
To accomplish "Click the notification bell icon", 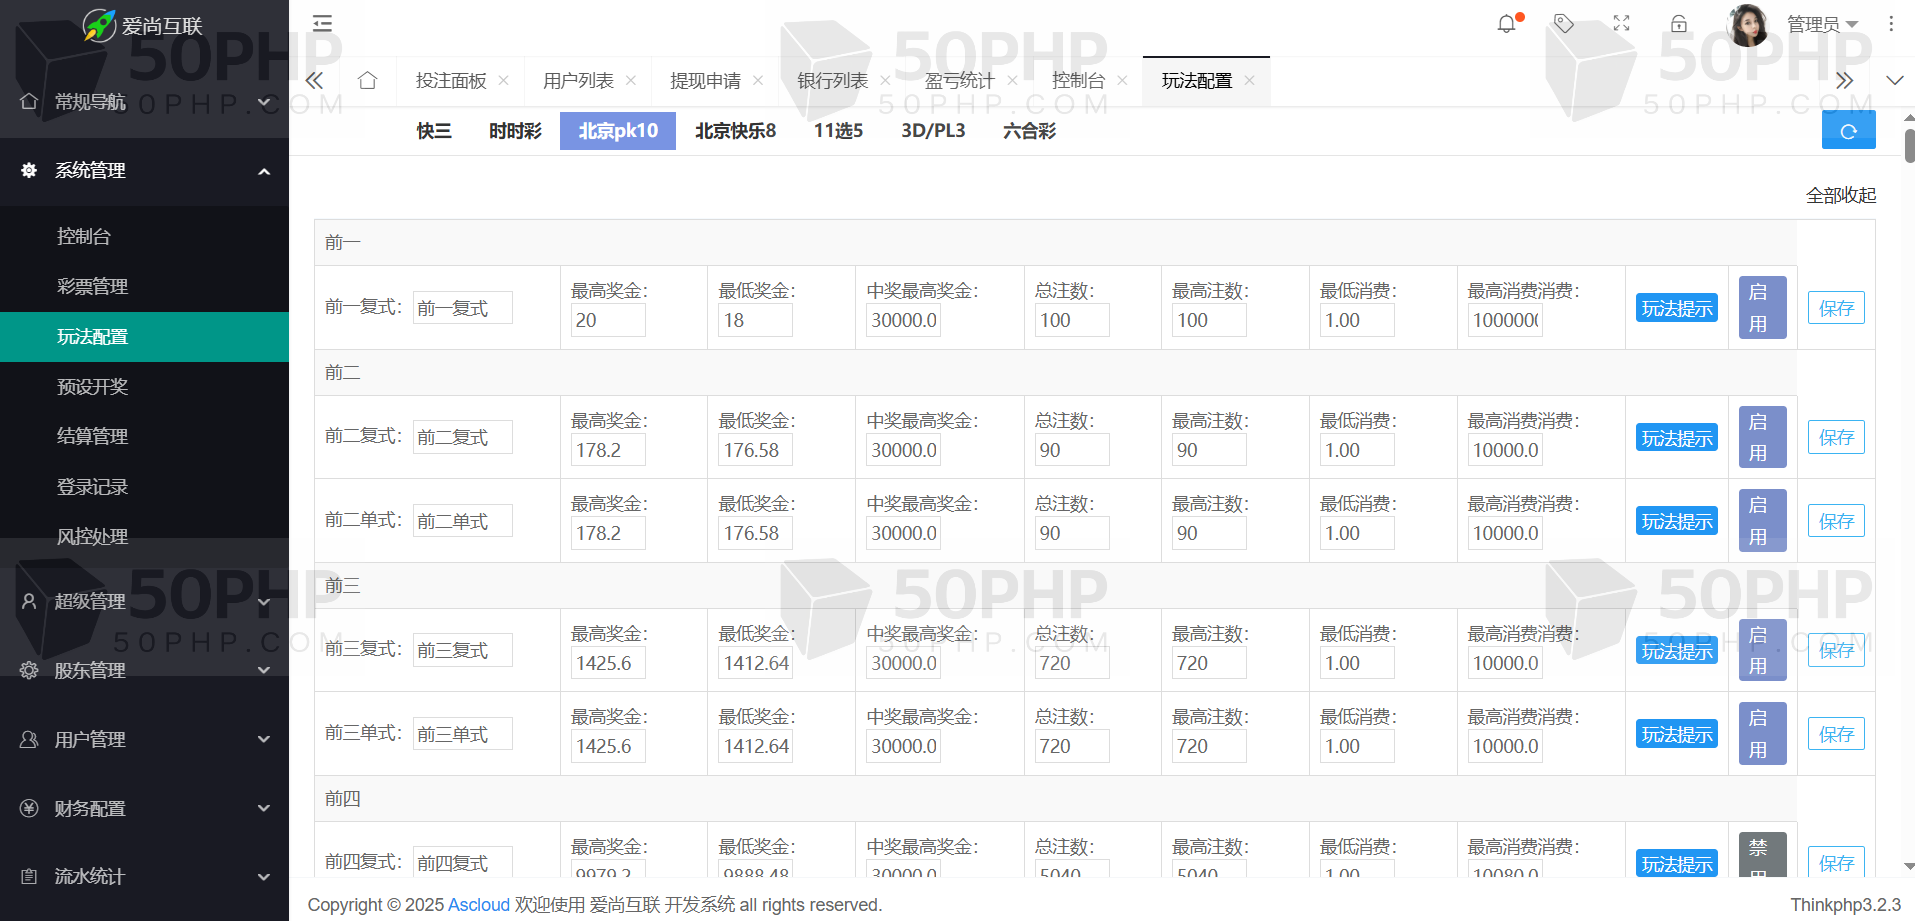I will (x=1506, y=24).
